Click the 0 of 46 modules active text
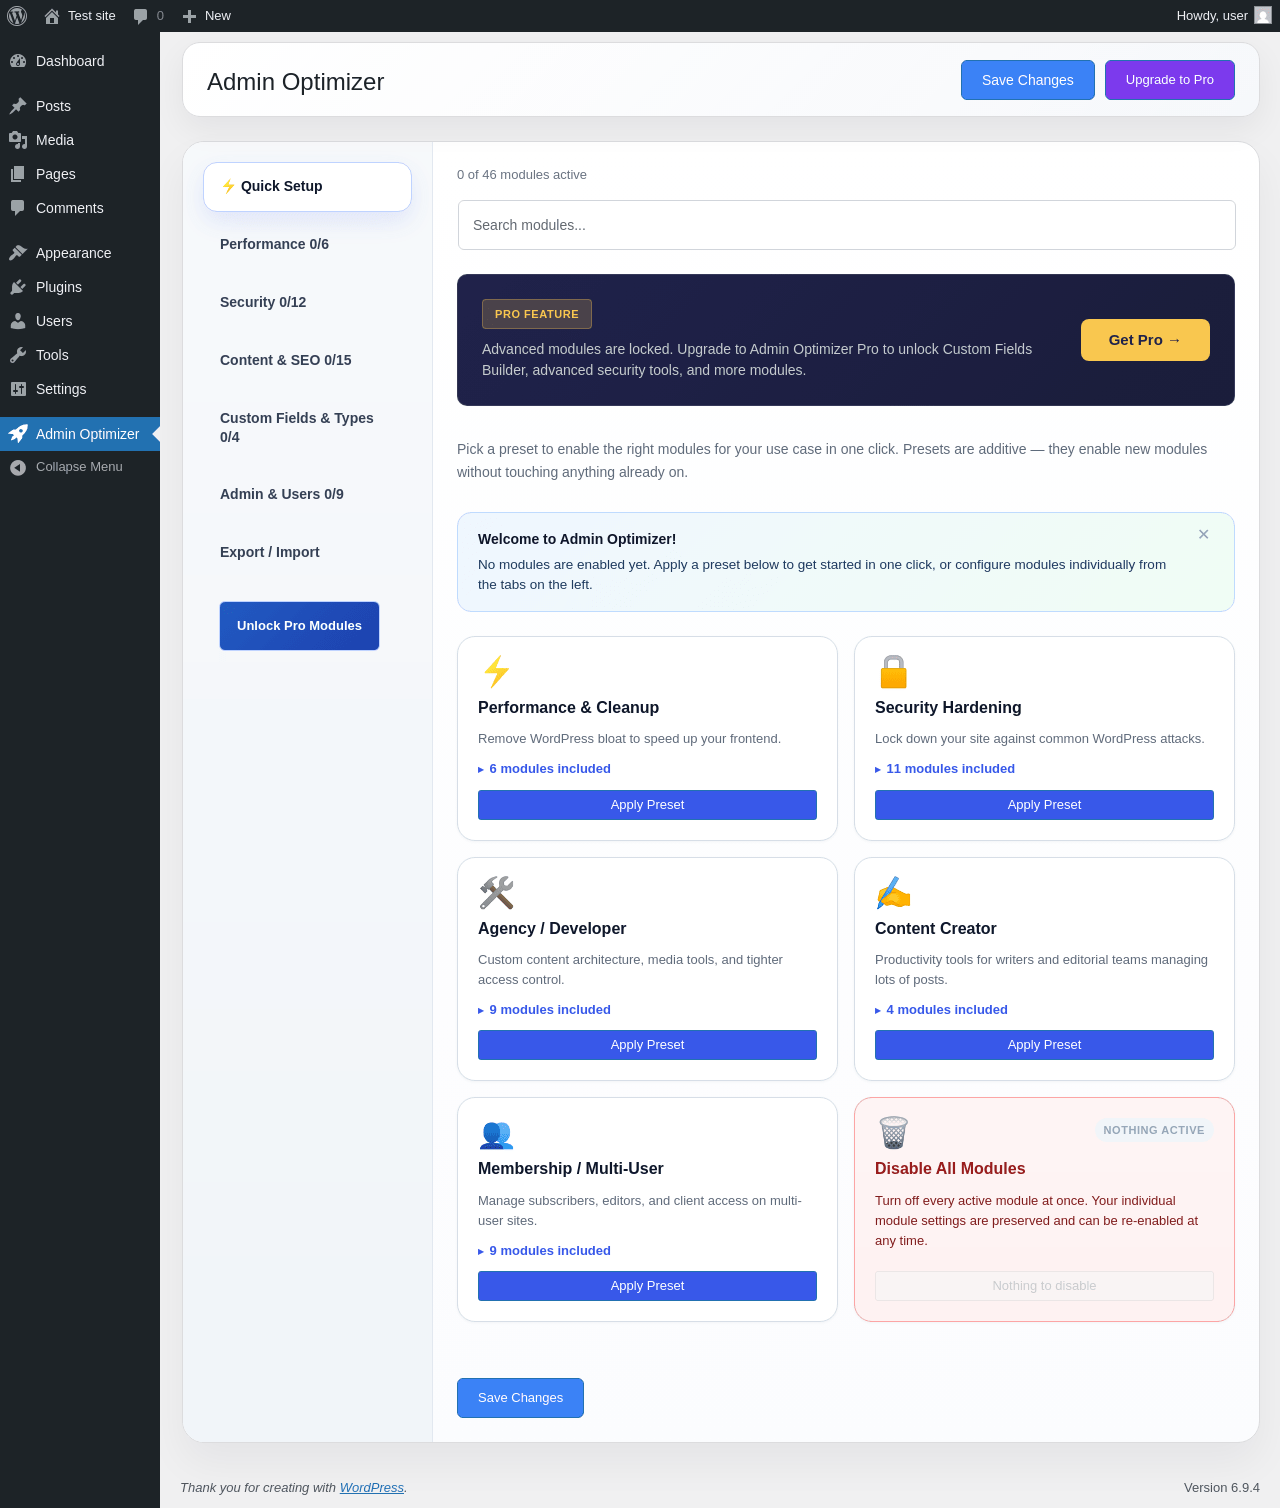The width and height of the screenshot is (1280, 1508). point(522,175)
